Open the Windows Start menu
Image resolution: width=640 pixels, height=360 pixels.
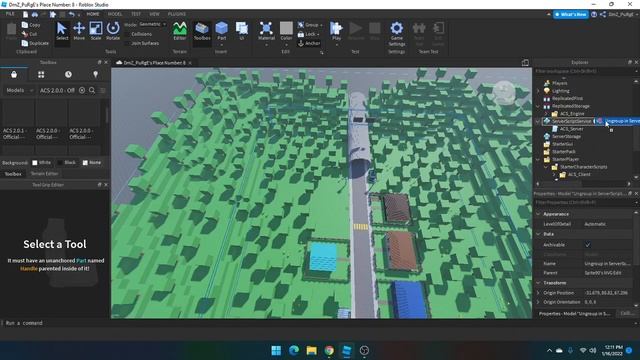(276, 351)
